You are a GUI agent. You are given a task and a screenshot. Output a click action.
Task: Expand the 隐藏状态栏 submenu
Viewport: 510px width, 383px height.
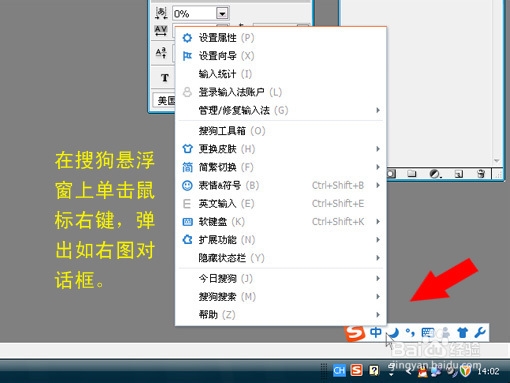point(281,258)
